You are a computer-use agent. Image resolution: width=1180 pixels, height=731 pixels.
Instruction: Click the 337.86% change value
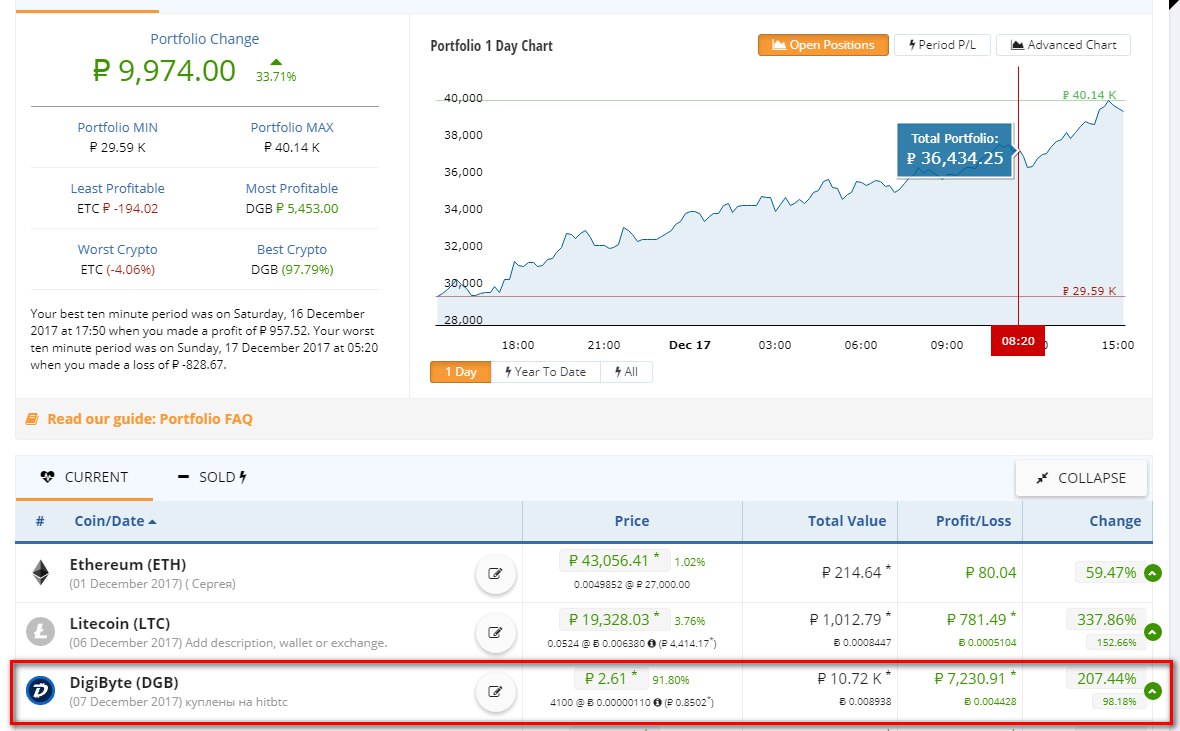1106,620
